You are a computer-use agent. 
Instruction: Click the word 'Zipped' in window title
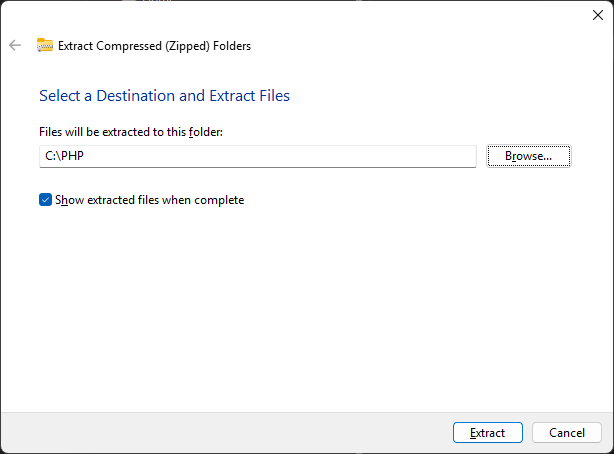click(x=188, y=46)
